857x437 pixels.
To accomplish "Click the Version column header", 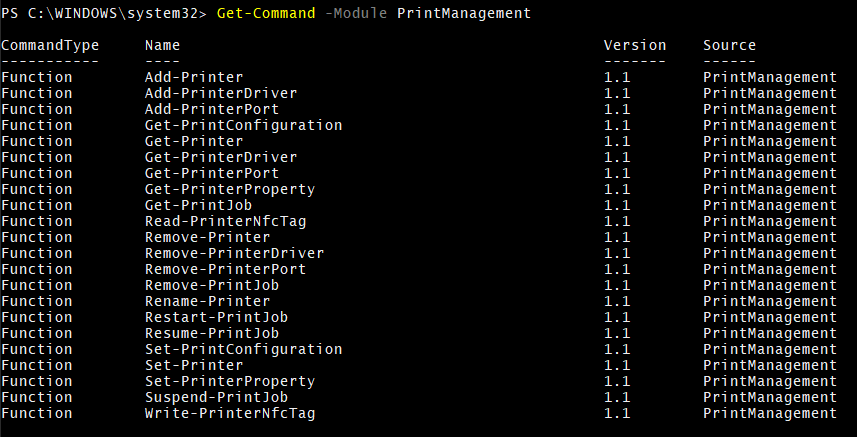I will 635,45.
